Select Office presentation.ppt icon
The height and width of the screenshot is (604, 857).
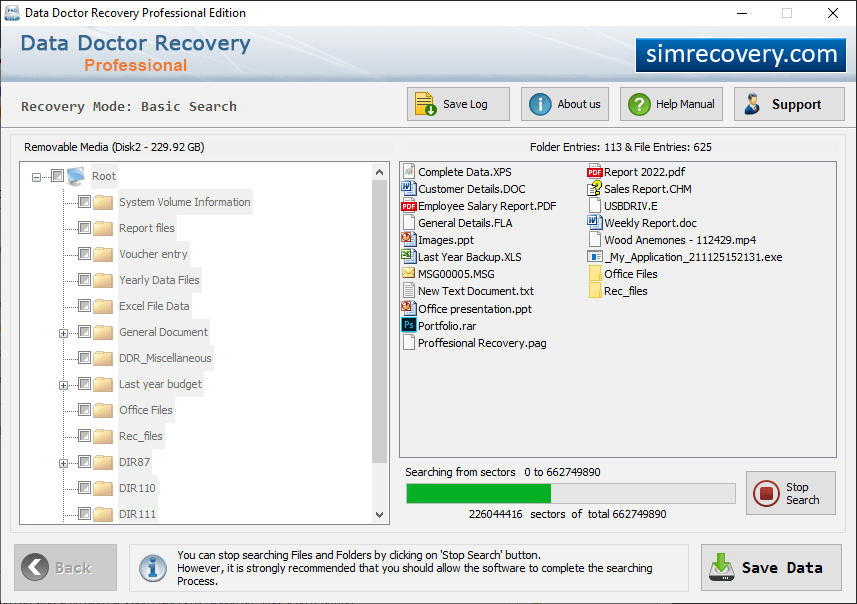[408, 308]
